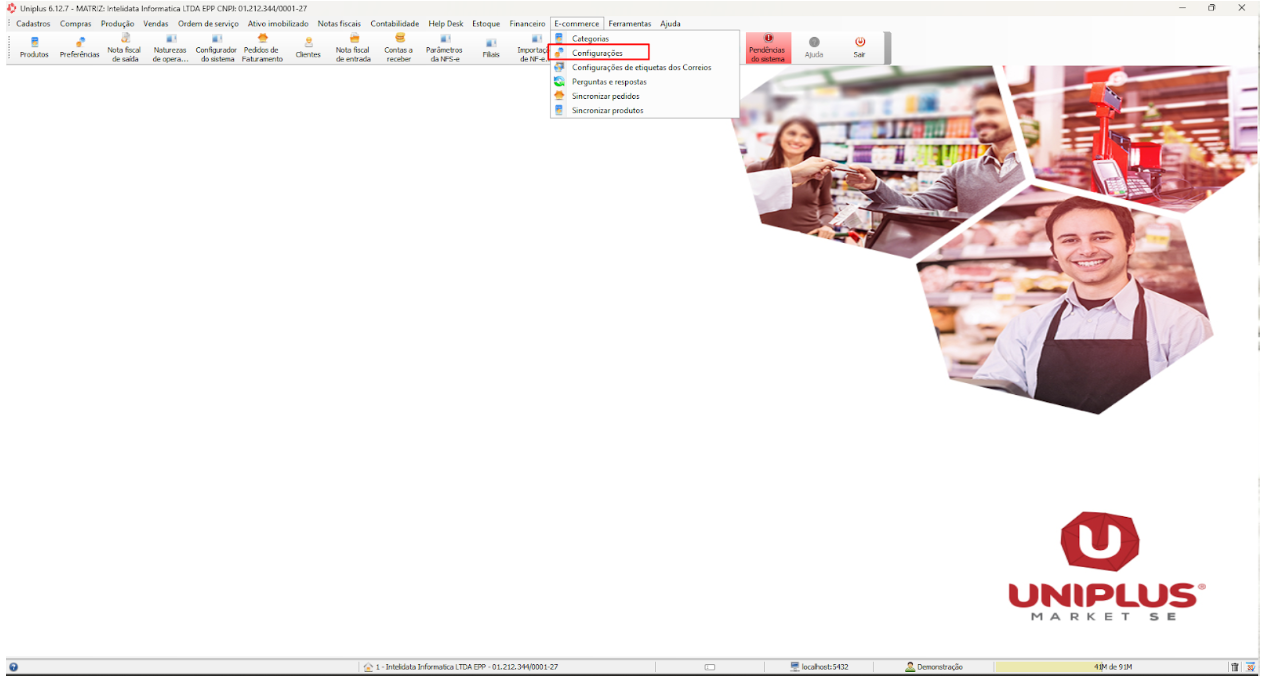The width and height of the screenshot is (1267, 677).
Task: Open Pedidos de Faturamento toolbar icon
Action: tap(262, 47)
